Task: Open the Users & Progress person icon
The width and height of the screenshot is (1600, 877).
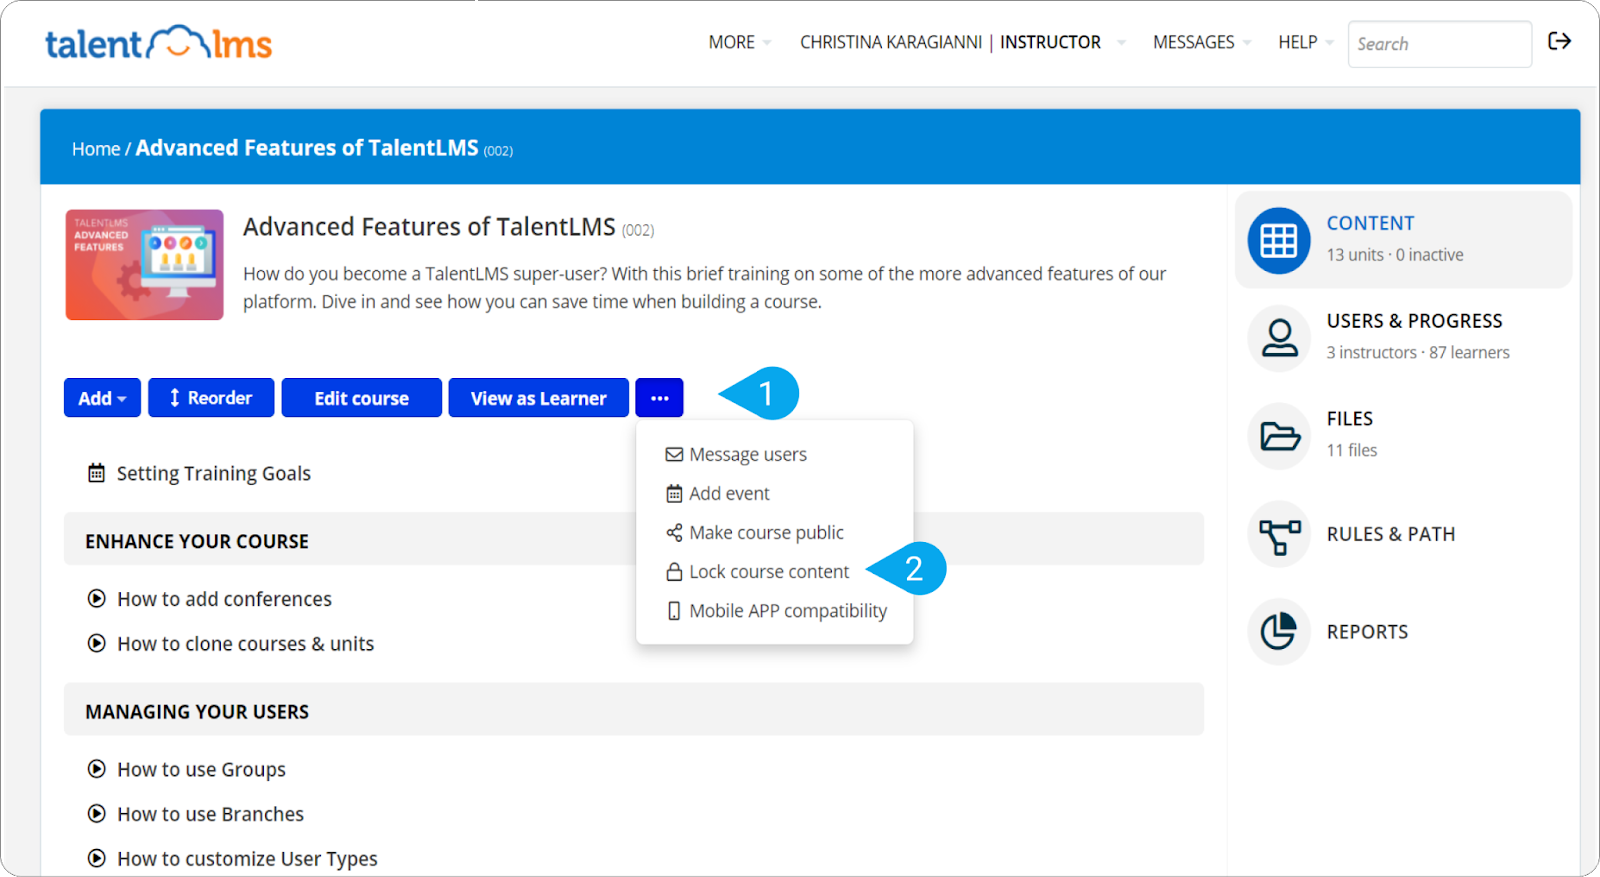Action: (1278, 338)
